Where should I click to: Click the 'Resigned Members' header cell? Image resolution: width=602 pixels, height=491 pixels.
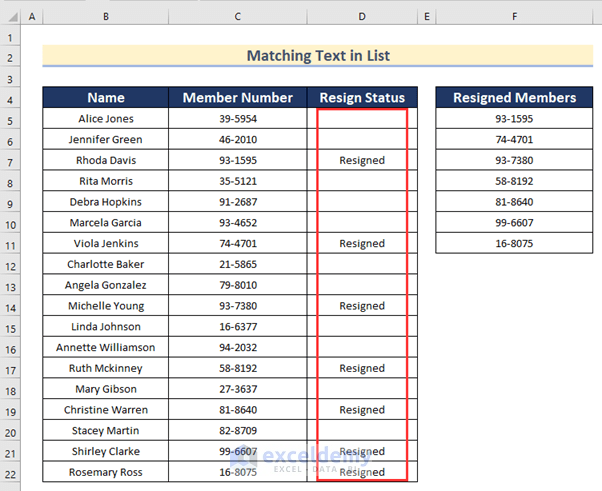click(514, 98)
